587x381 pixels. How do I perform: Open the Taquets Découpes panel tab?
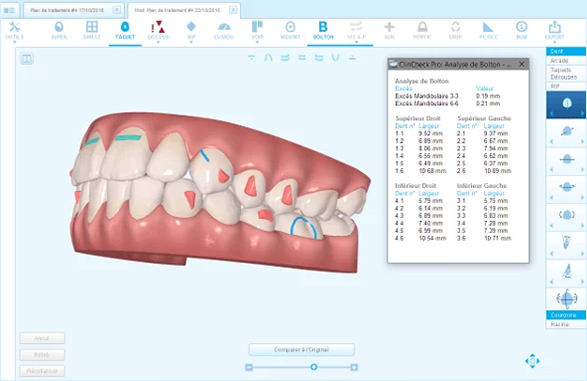[x=566, y=73]
